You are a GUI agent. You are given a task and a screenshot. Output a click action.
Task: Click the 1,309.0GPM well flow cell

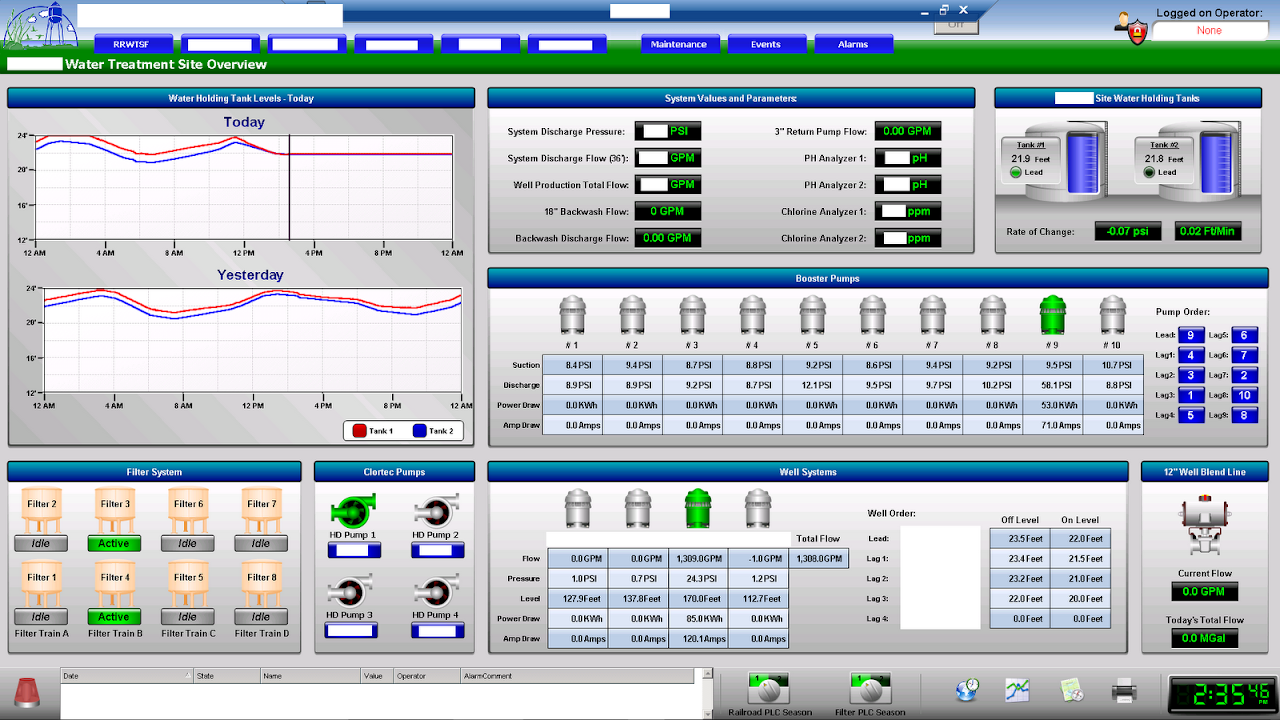coord(698,559)
